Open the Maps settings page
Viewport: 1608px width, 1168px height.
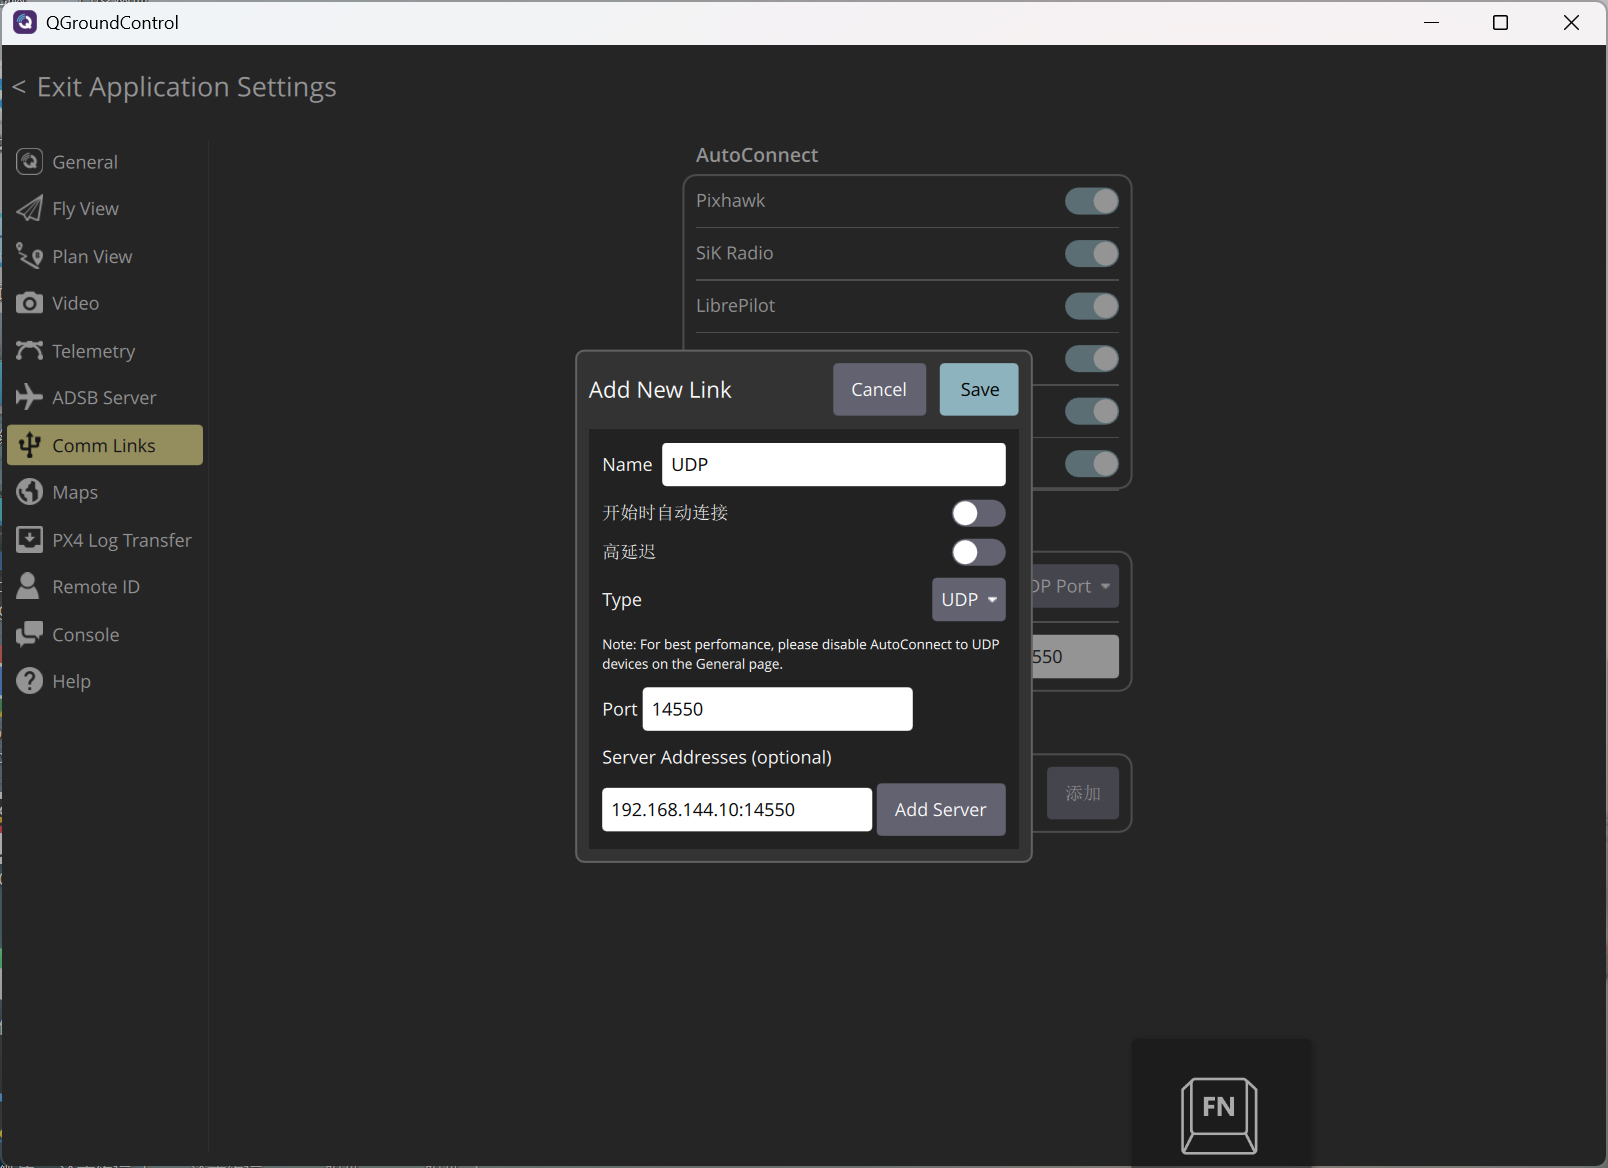[x=105, y=492]
